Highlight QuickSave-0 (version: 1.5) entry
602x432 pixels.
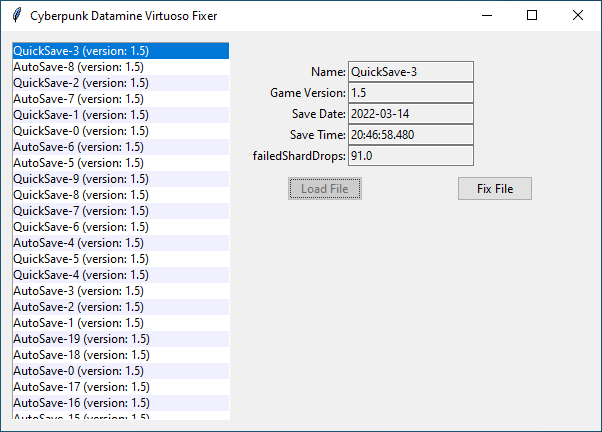click(x=121, y=131)
